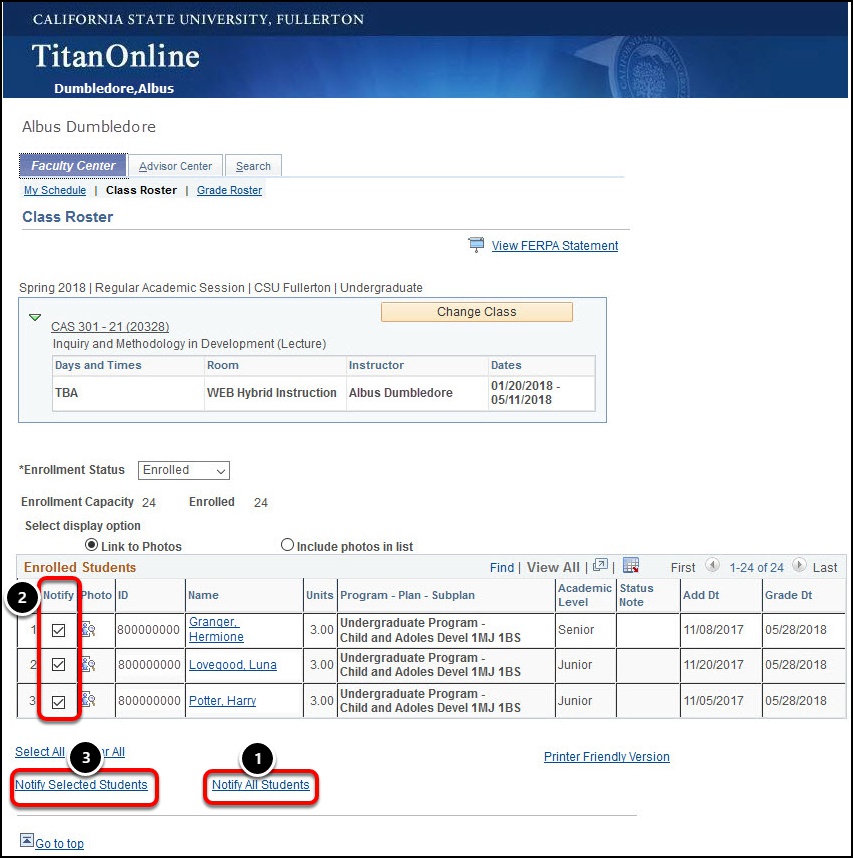Viewport: 853px width, 858px height.
Task: Open the Lovegood, Luna name link
Action: pos(233,665)
